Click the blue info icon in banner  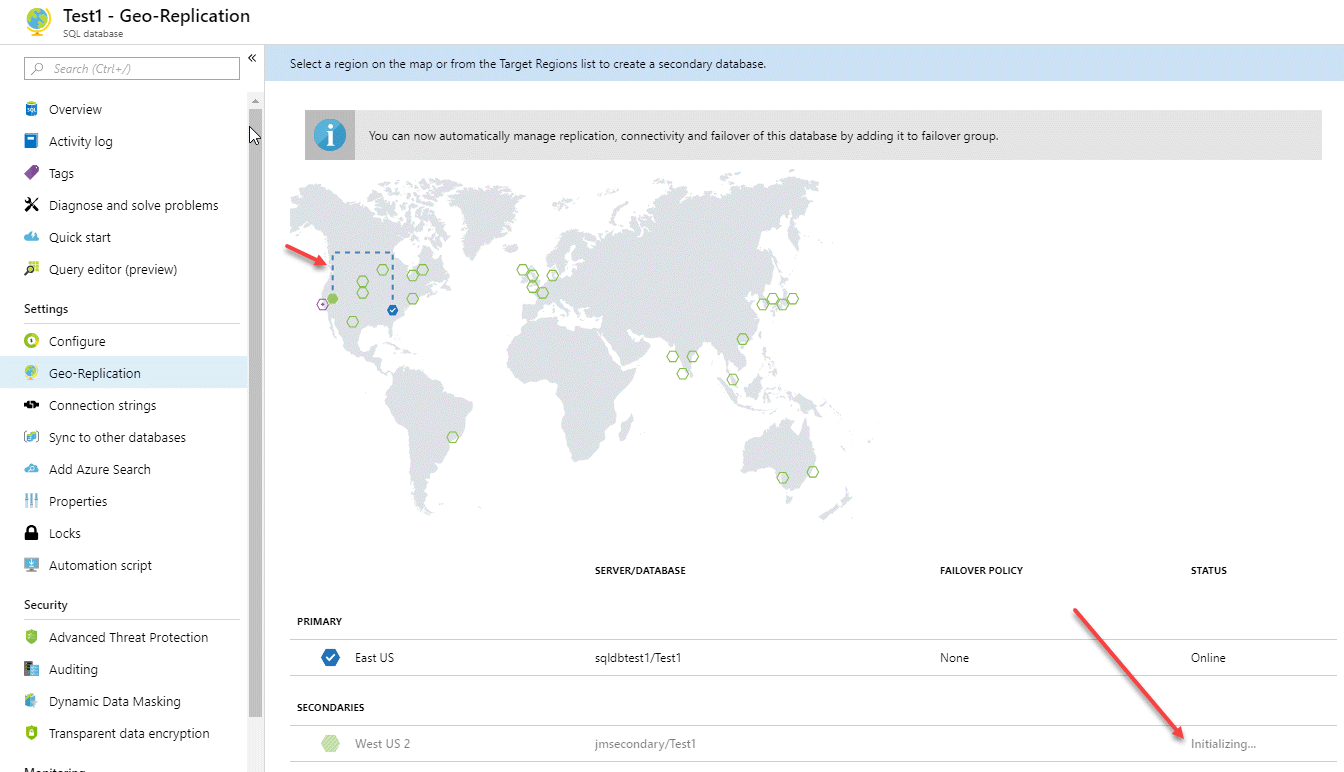coord(330,135)
